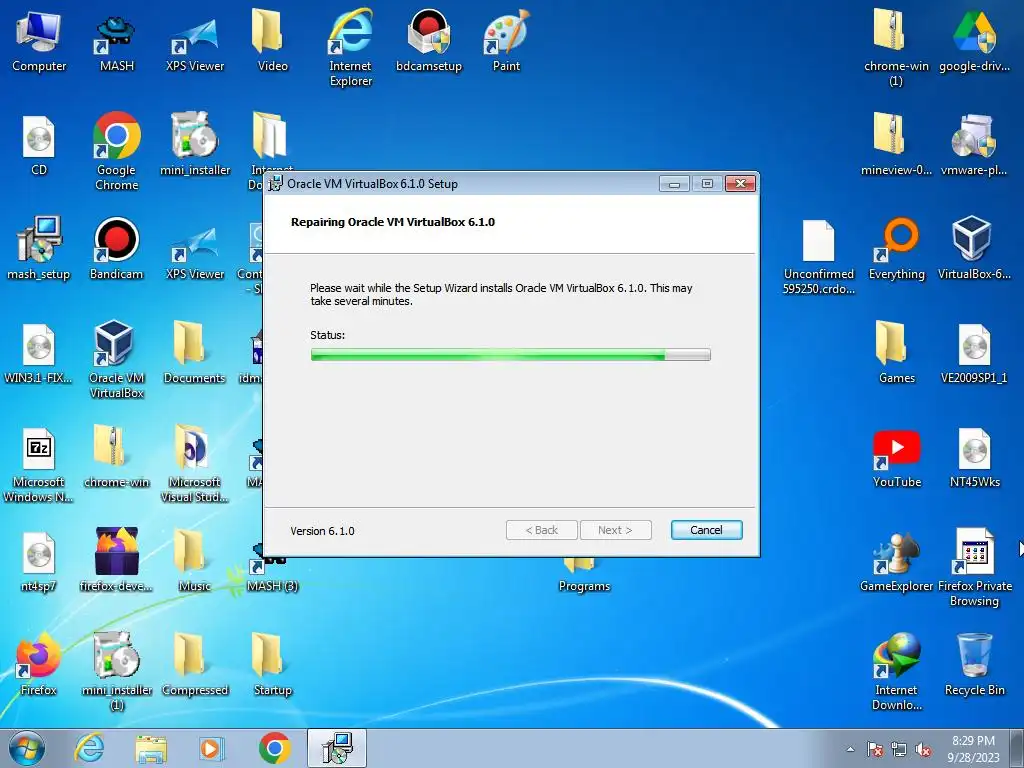Switch to VirtualBox setup taskbar button
This screenshot has height=768, width=1024.
point(337,748)
